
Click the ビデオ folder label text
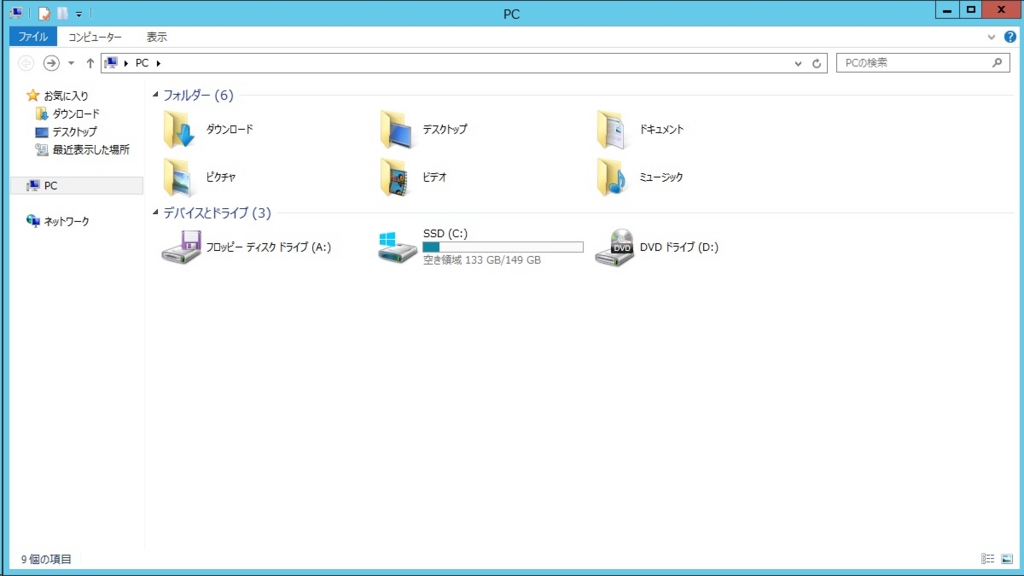[434, 177]
